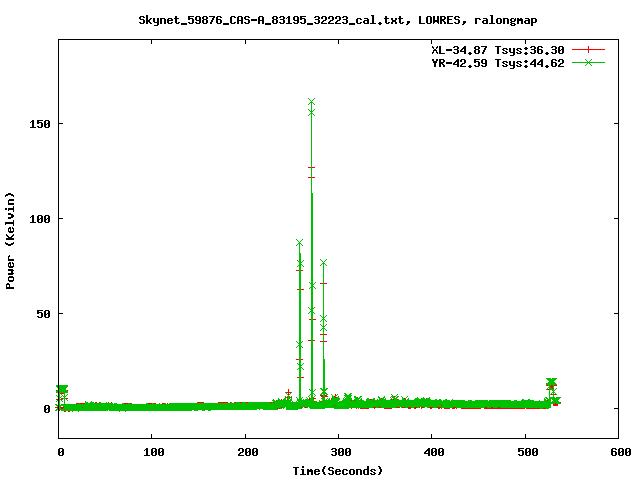Click the 300 tick label on the x-axis
The width and height of the screenshot is (640, 480).
pos(340,452)
